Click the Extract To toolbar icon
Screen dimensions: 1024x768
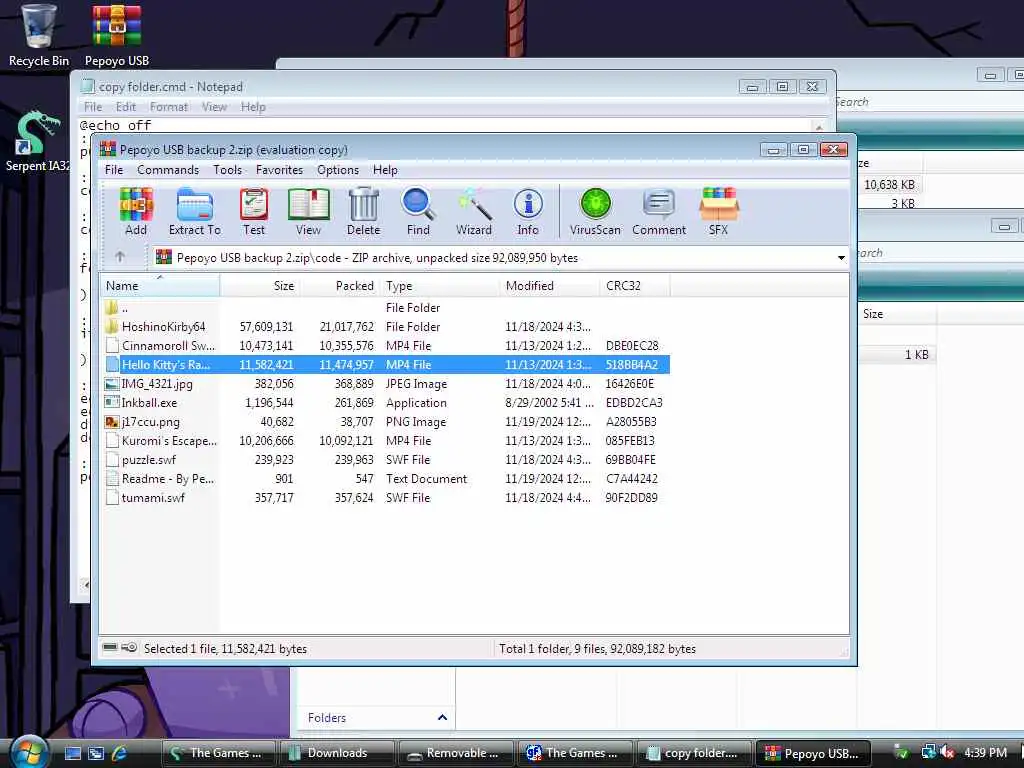[x=195, y=211]
